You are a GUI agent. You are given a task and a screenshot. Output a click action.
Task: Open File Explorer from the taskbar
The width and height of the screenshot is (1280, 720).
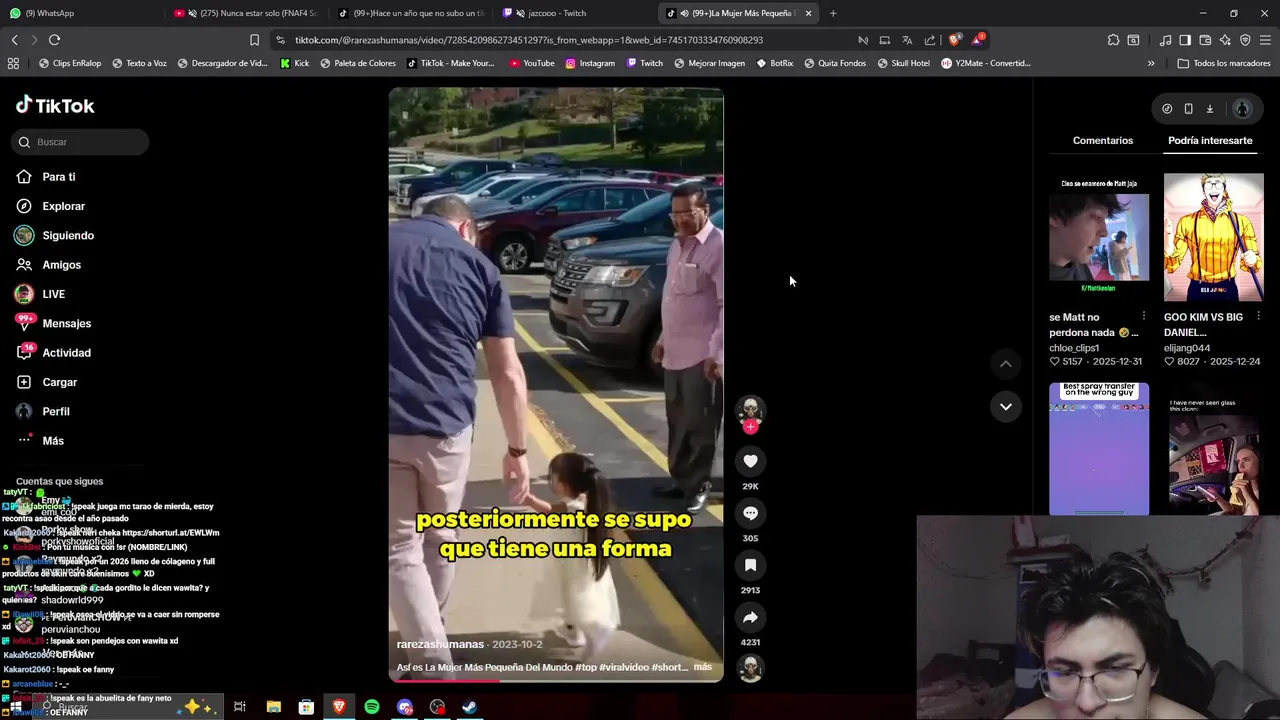[273, 707]
